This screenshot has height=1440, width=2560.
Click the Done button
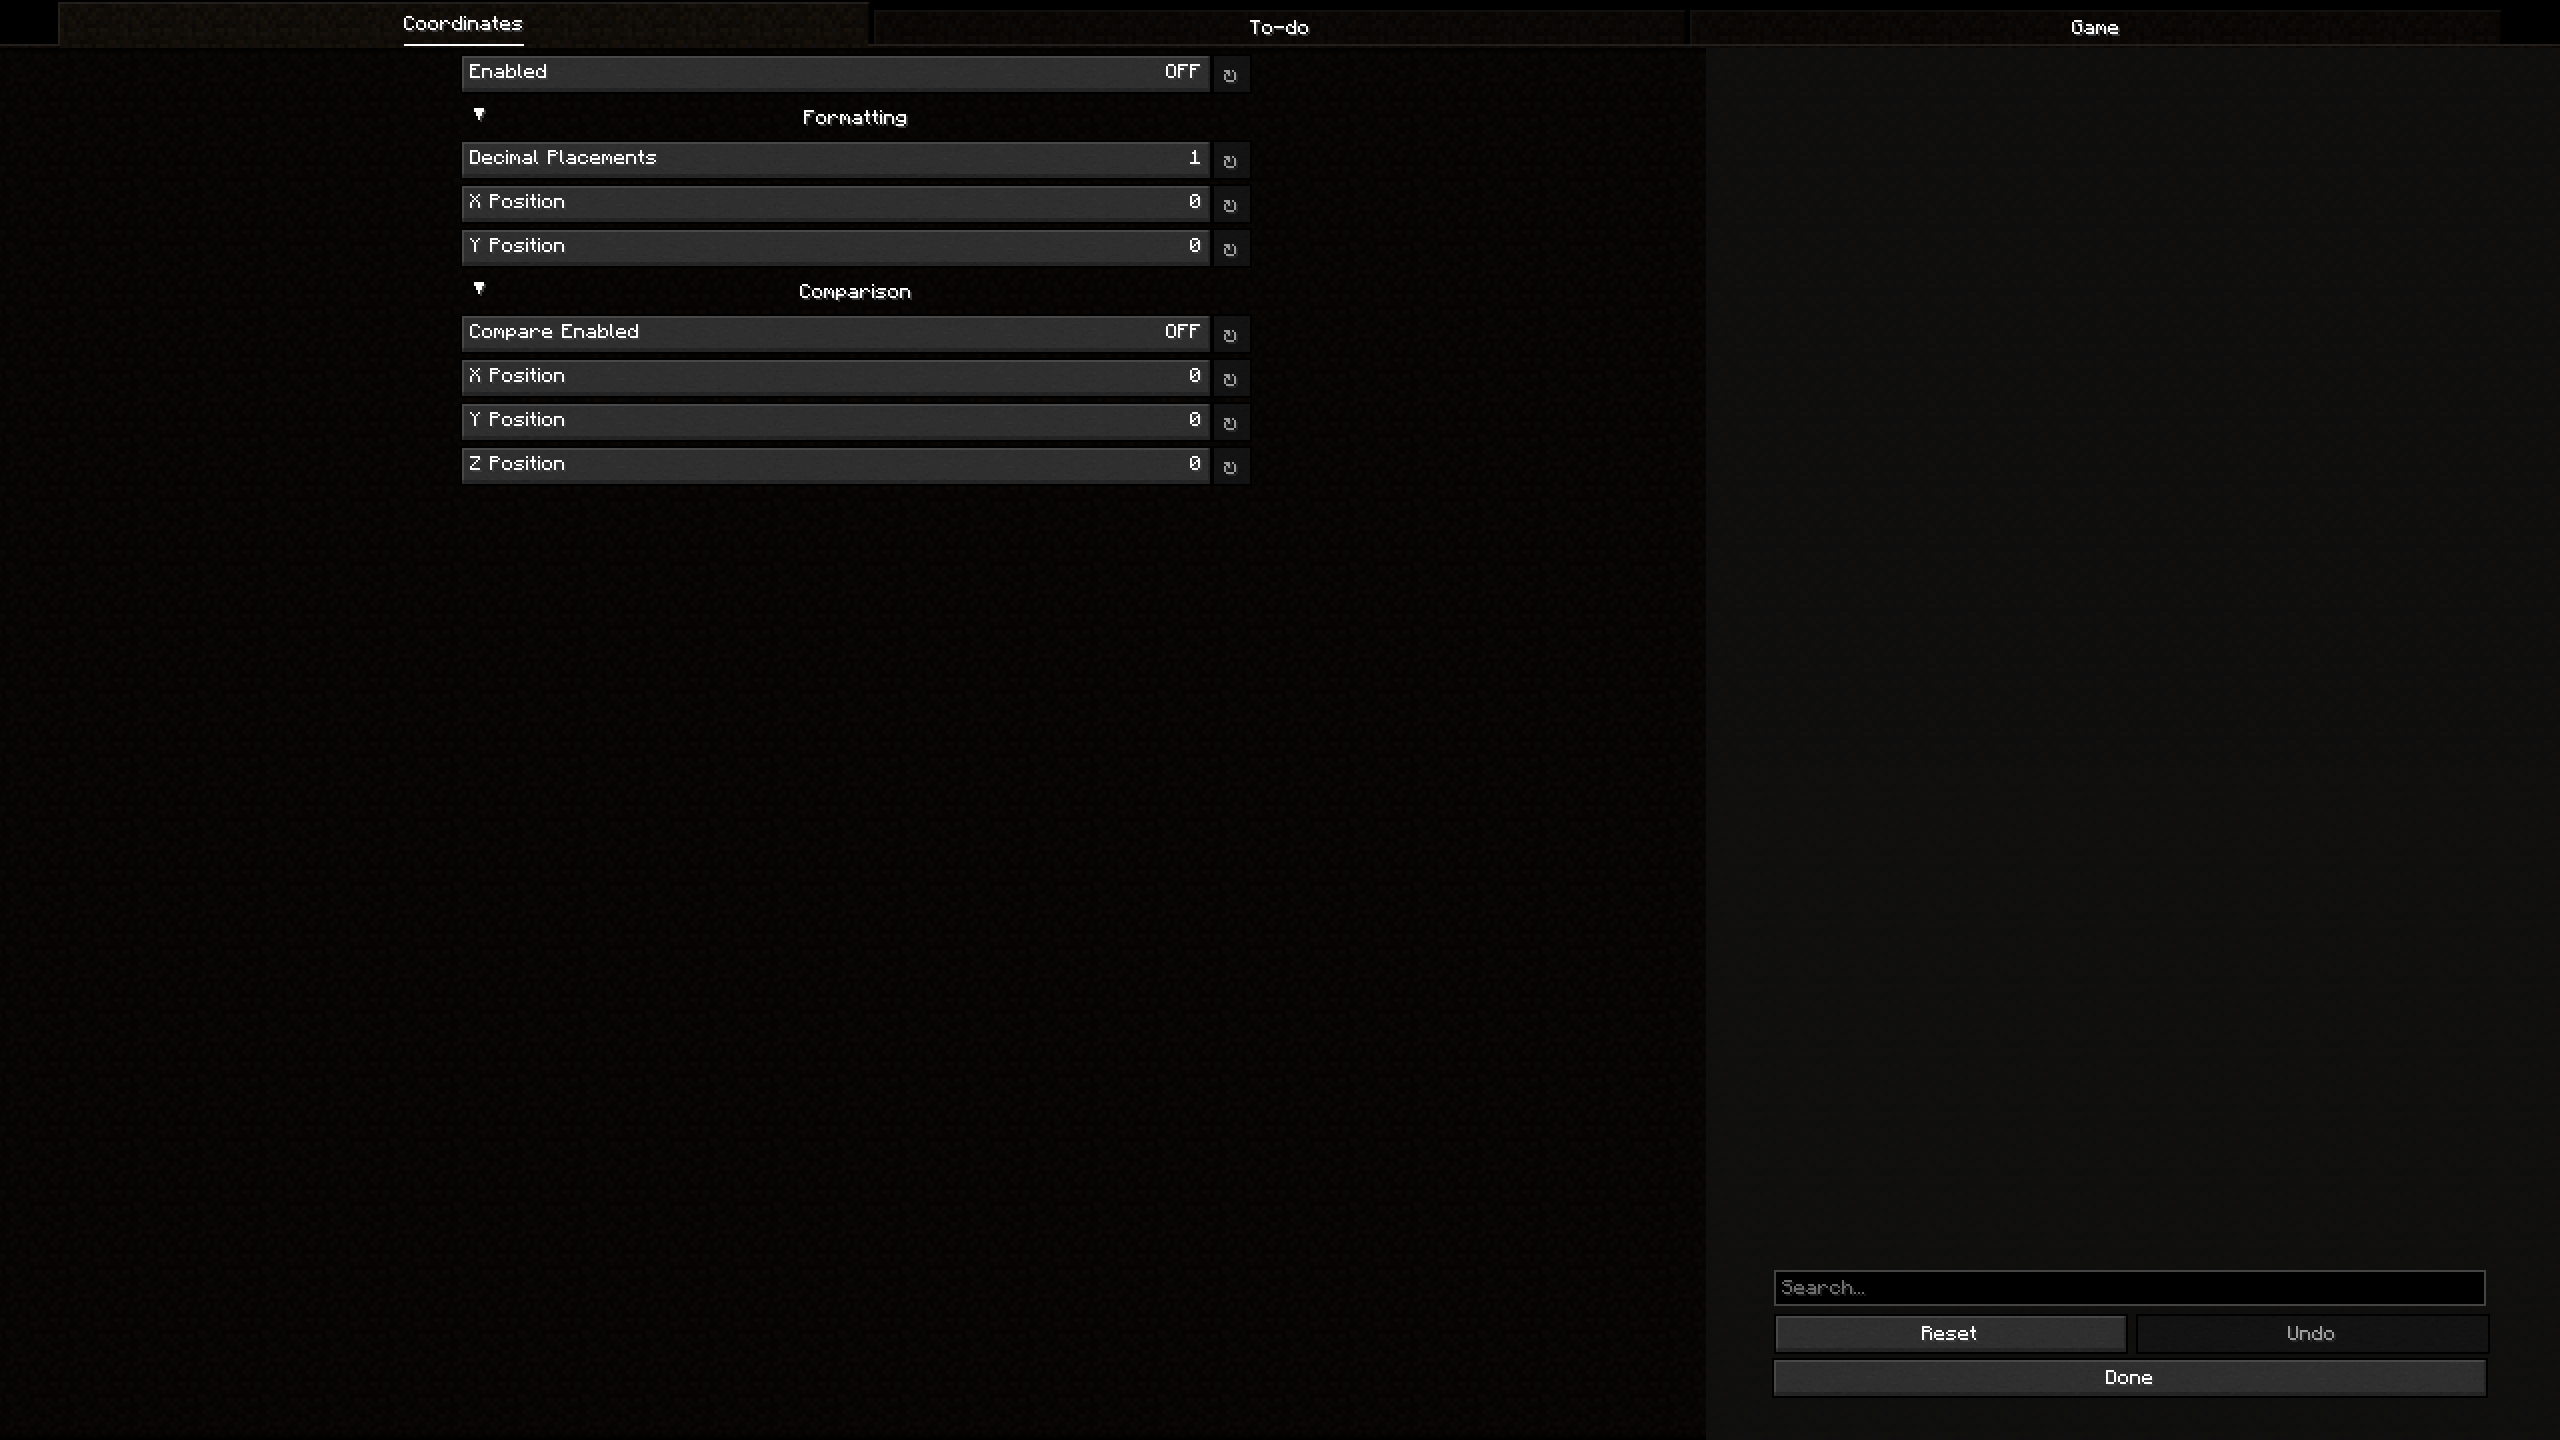point(2129,1377)
